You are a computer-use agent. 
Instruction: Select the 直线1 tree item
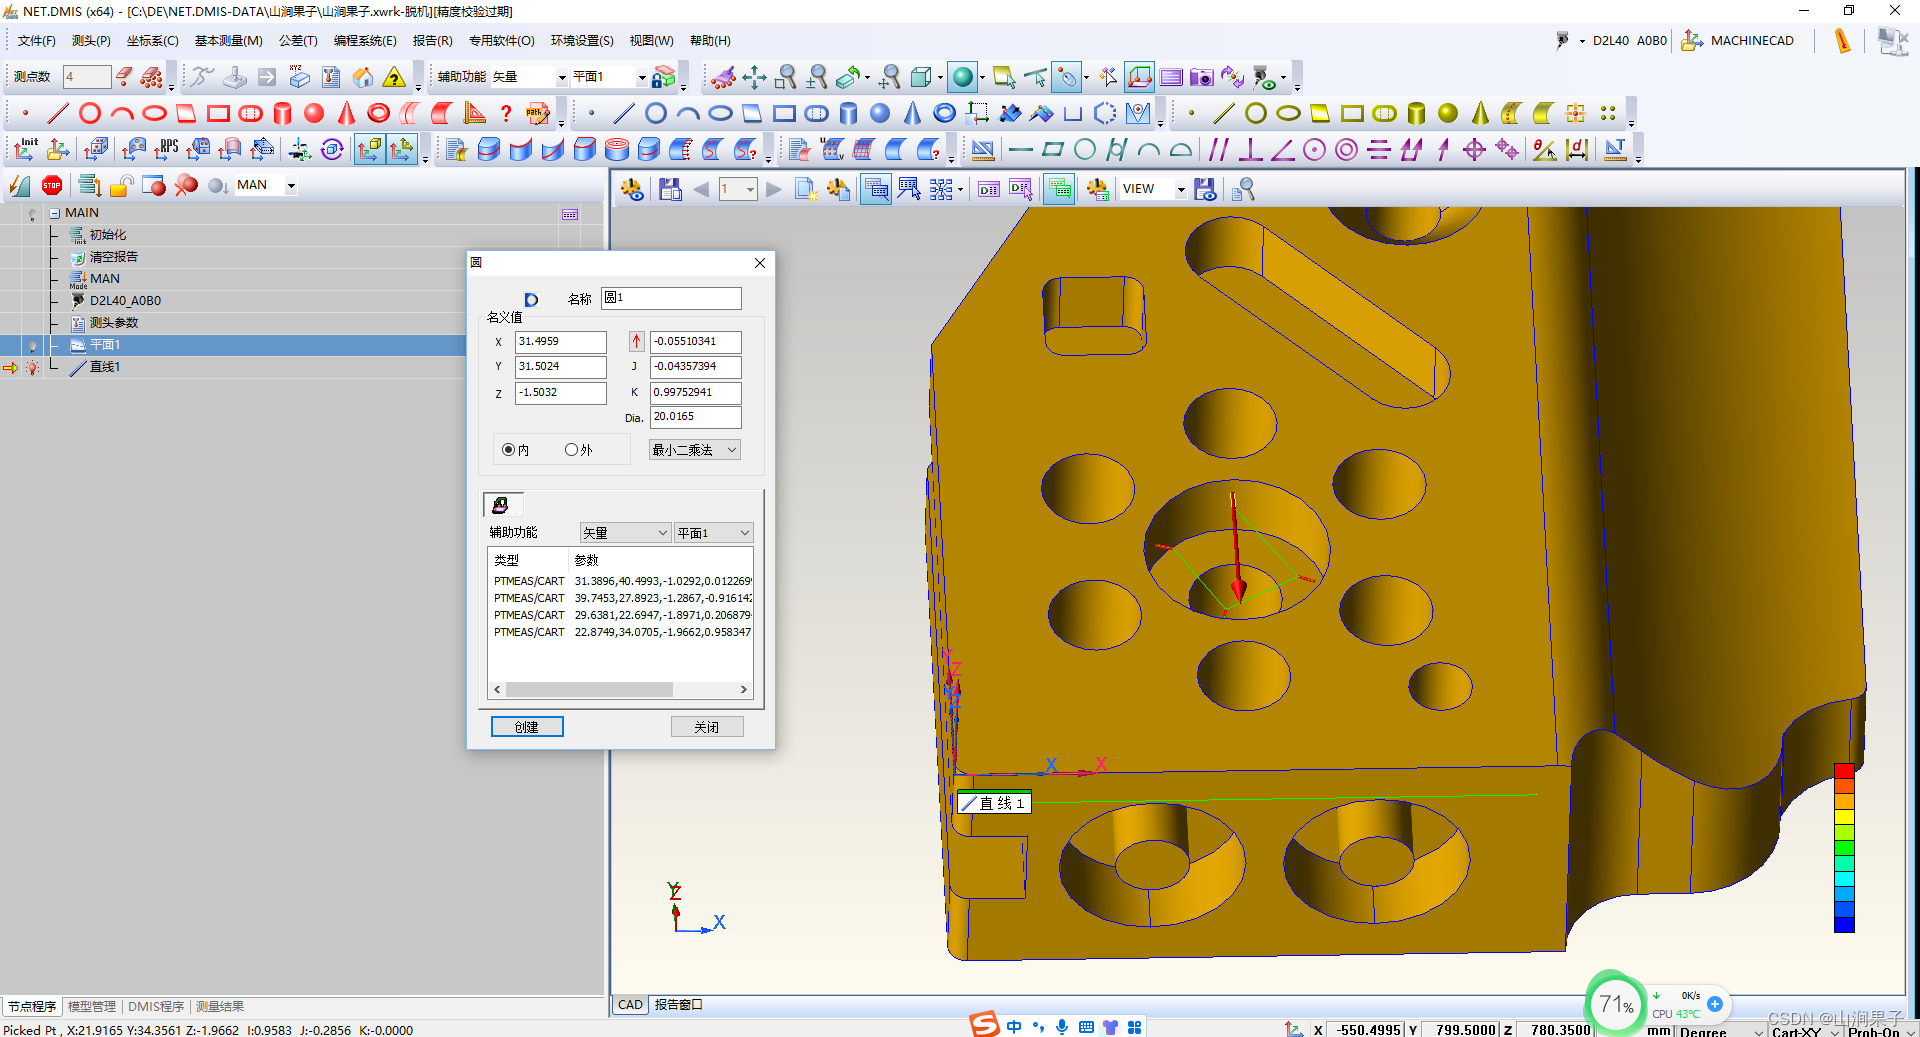click(105, 367)
